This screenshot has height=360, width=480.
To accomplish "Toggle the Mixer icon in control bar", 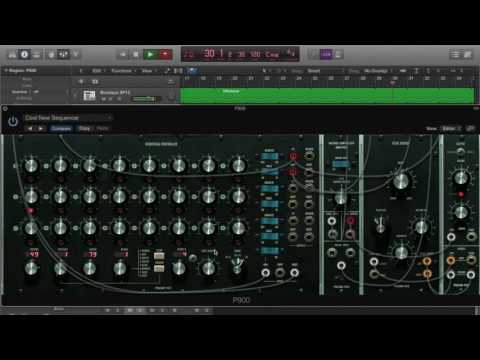I will (x=63, y=54).
